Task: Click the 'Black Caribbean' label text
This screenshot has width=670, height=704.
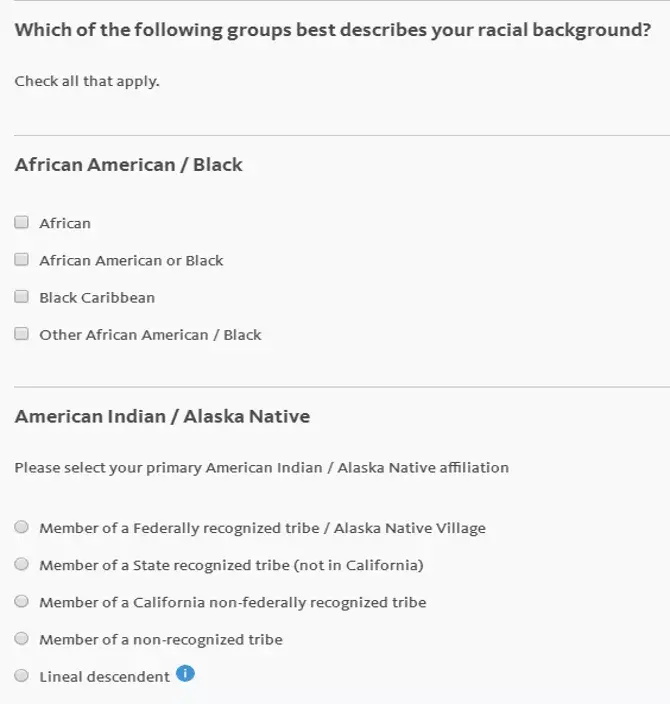Action: point(97,298)
